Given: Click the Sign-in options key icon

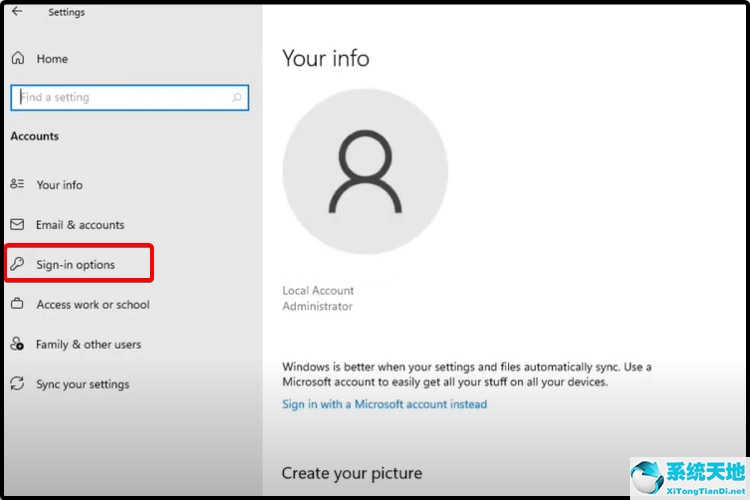Looking at the screenshot, I should 17,265.
